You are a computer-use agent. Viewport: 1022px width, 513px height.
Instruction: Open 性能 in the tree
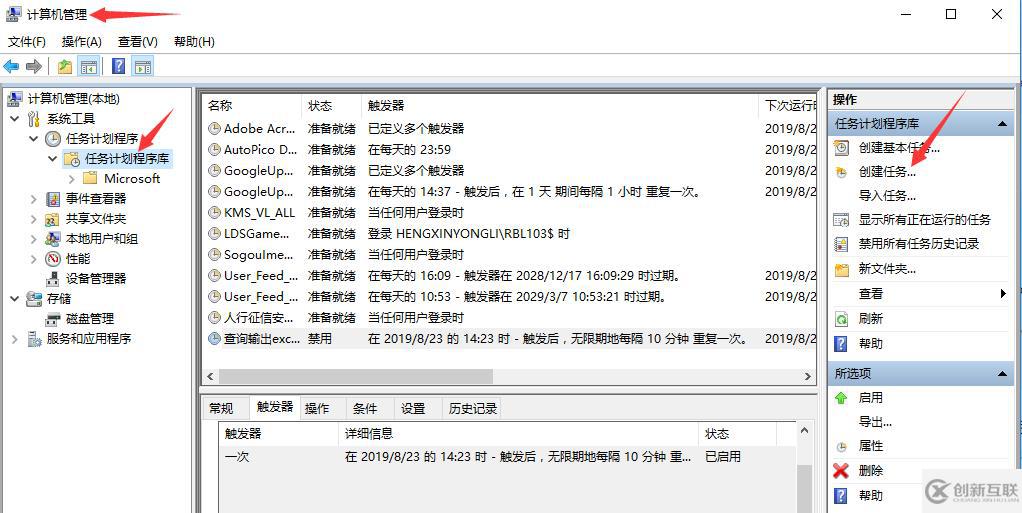point(78,259)
